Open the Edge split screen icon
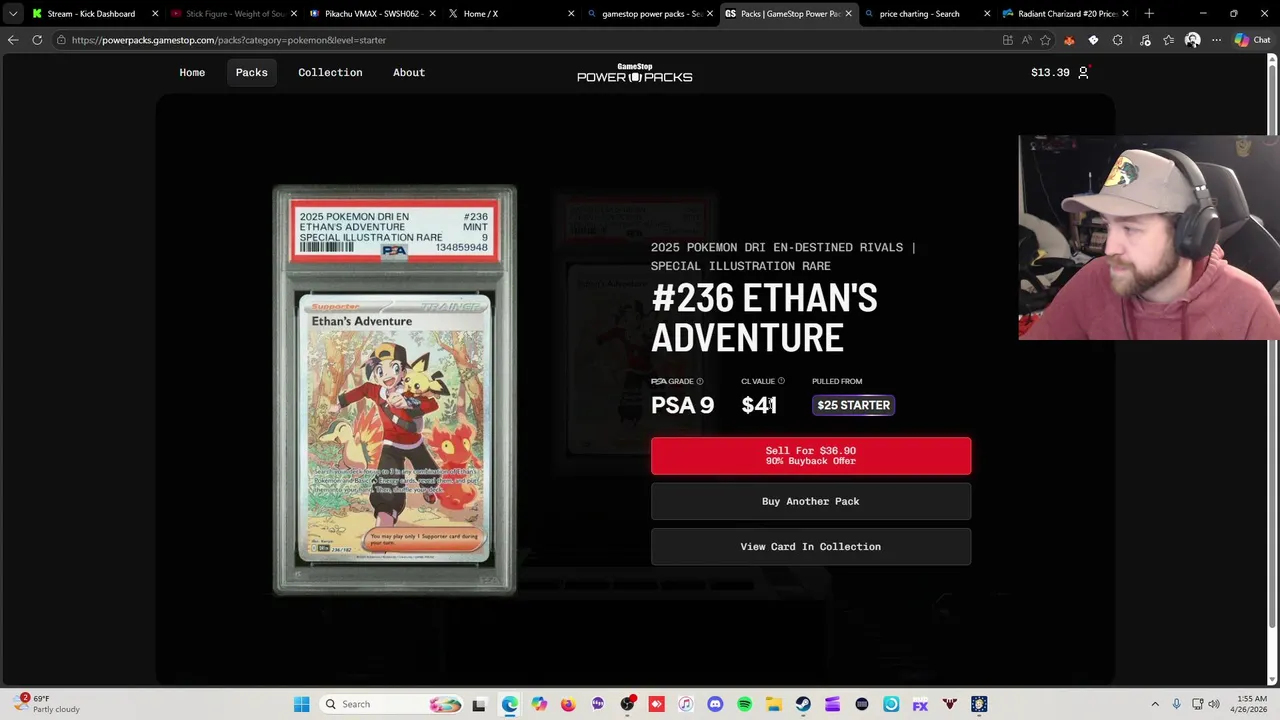 click(1007, 40)
